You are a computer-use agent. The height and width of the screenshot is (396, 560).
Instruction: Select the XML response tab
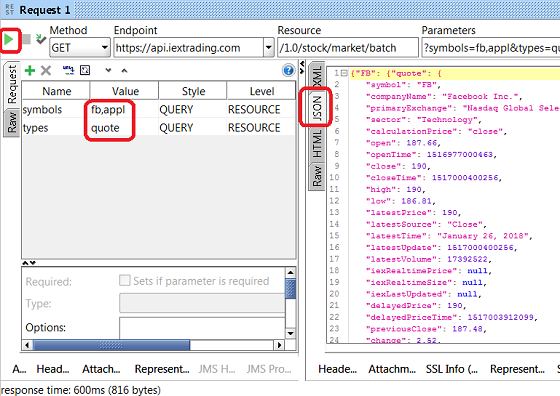point(317,76)
